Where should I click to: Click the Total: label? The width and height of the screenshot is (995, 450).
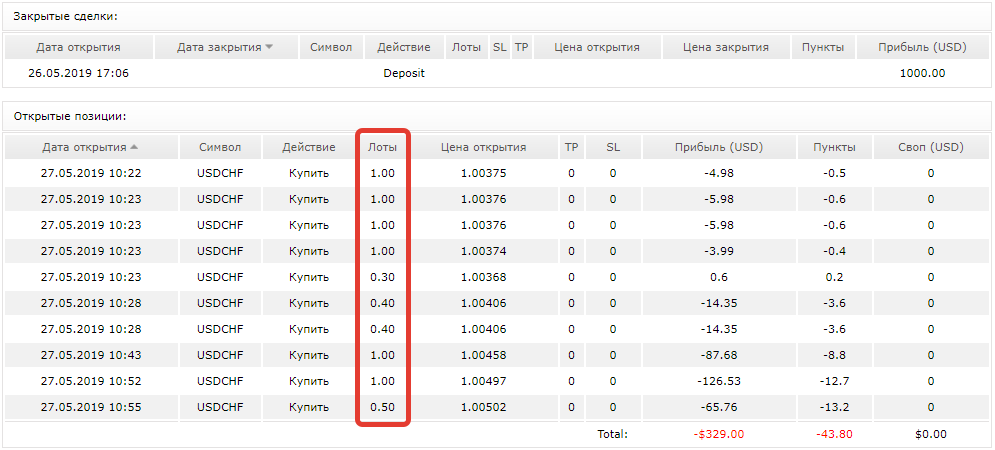coord(612,435)
